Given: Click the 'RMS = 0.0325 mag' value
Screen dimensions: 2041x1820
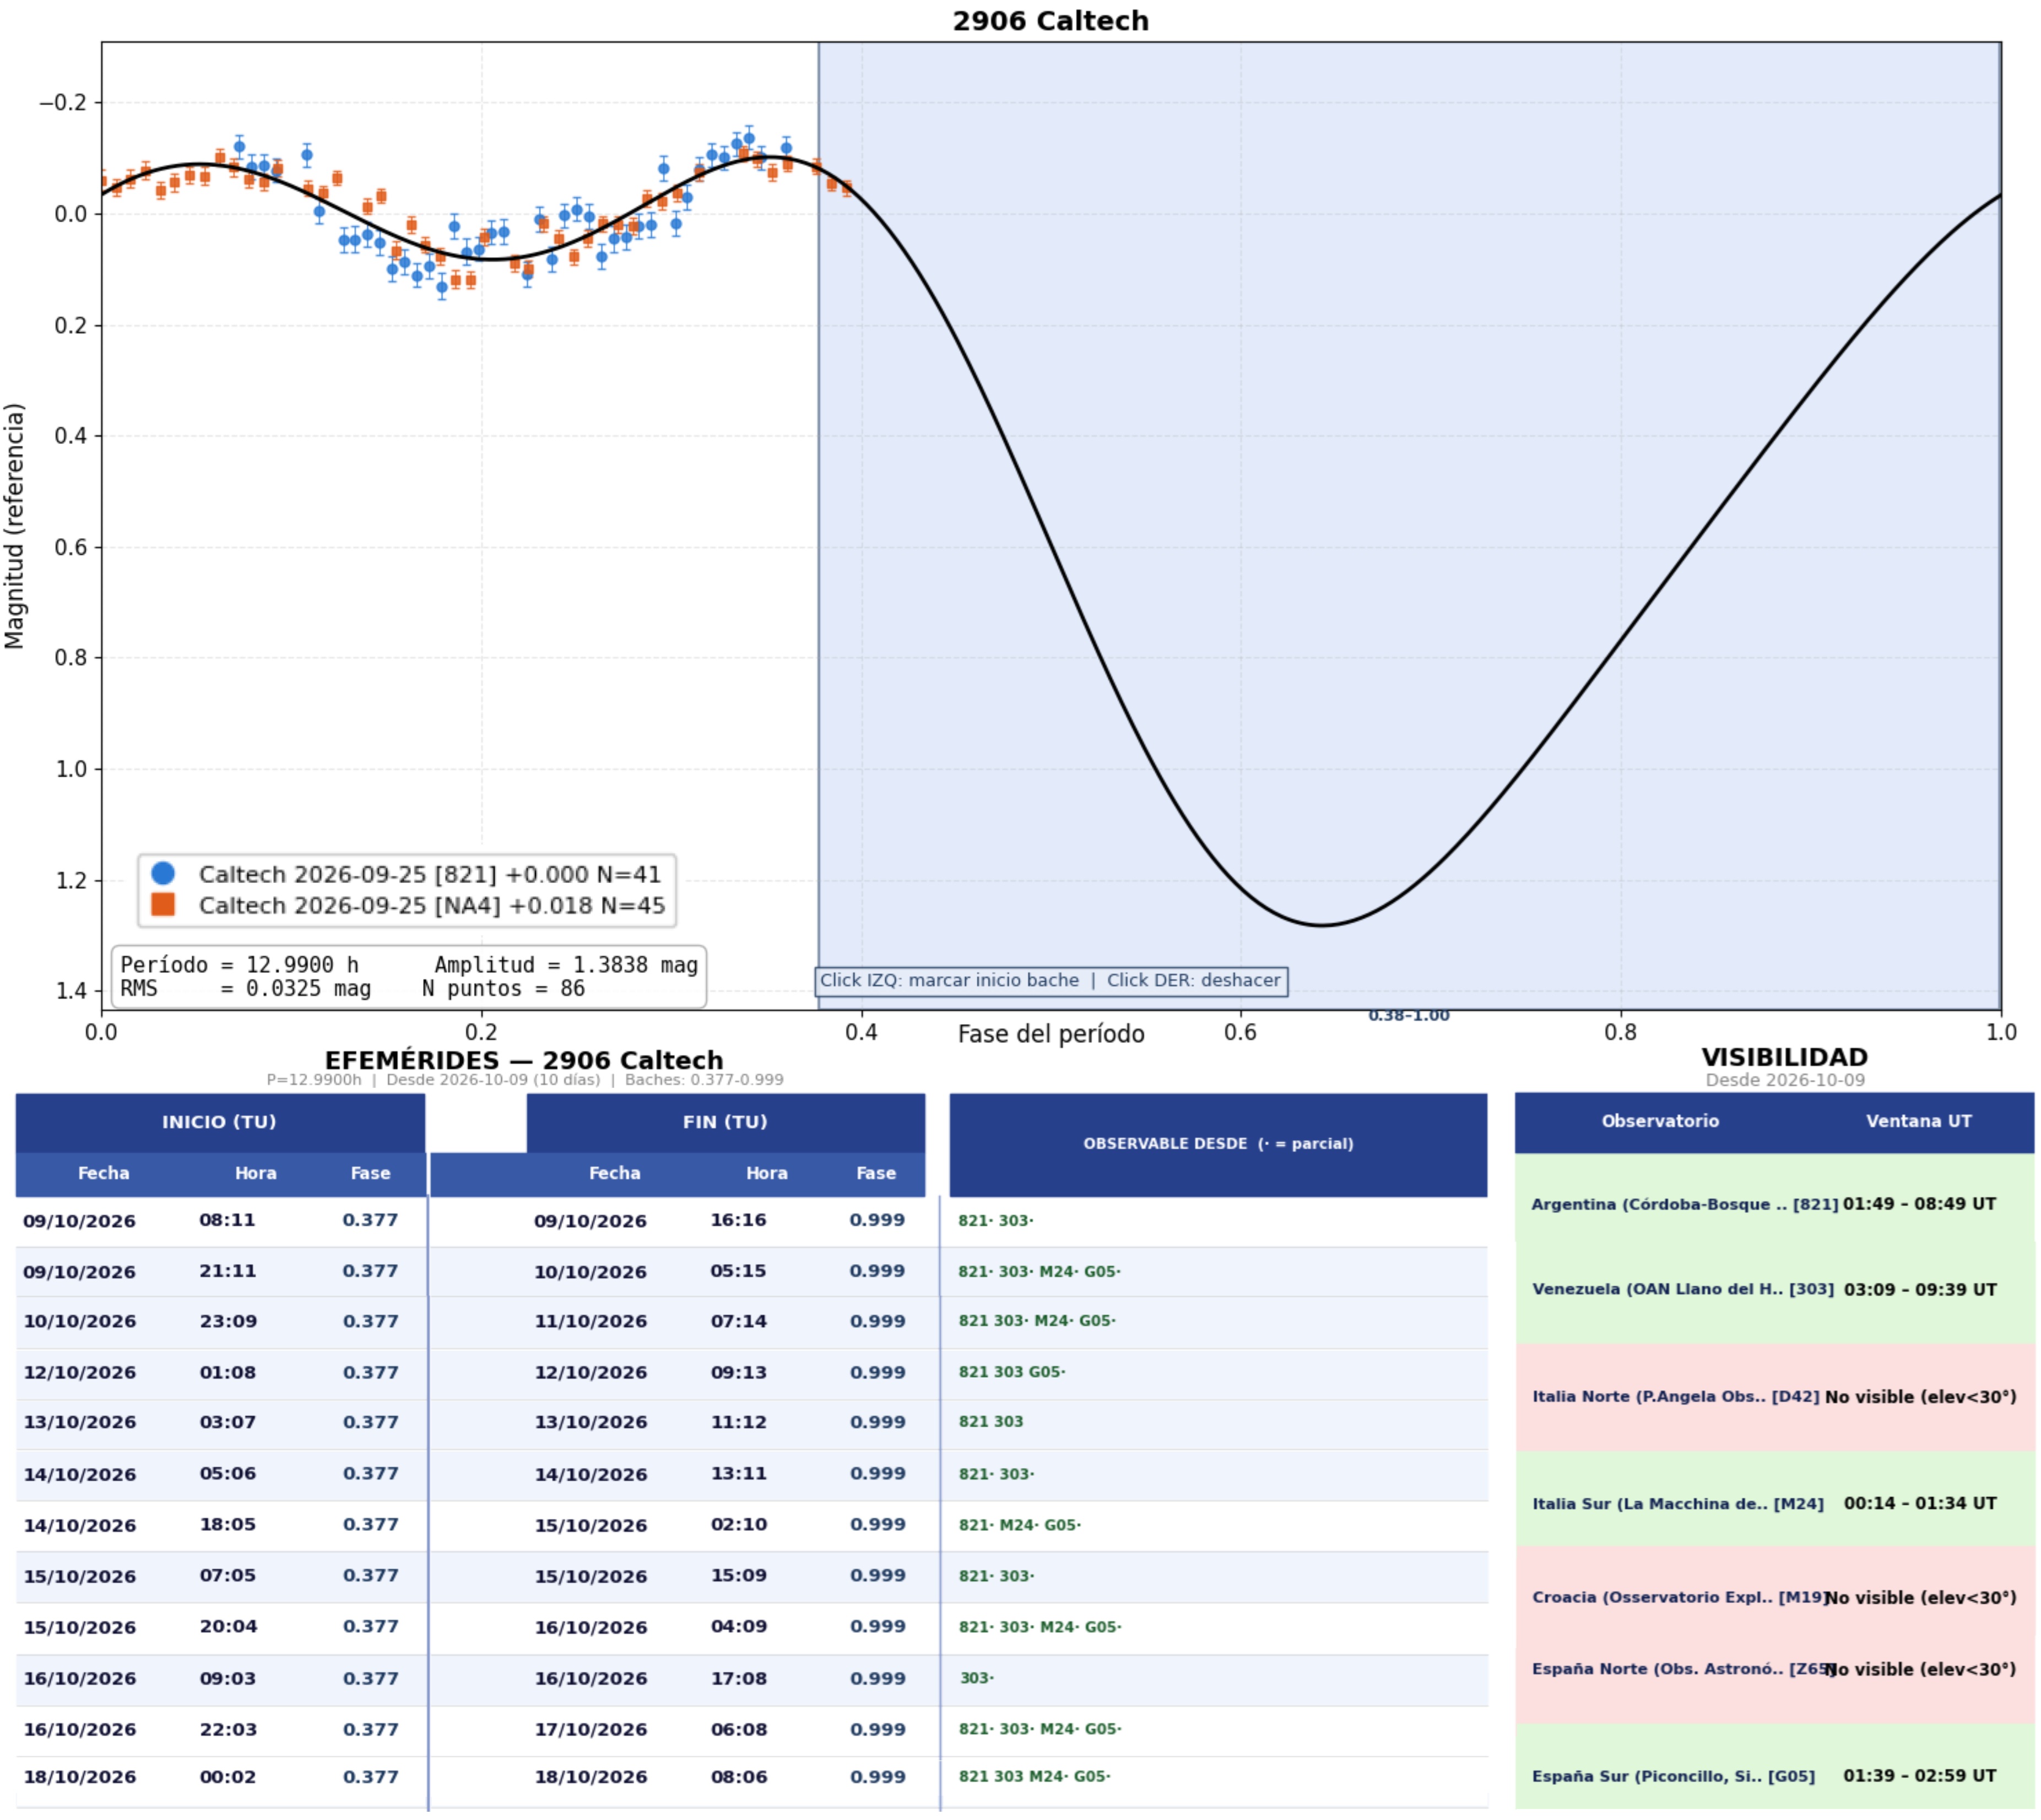Looking at the screenshot, I should click(x=245, y=989).
